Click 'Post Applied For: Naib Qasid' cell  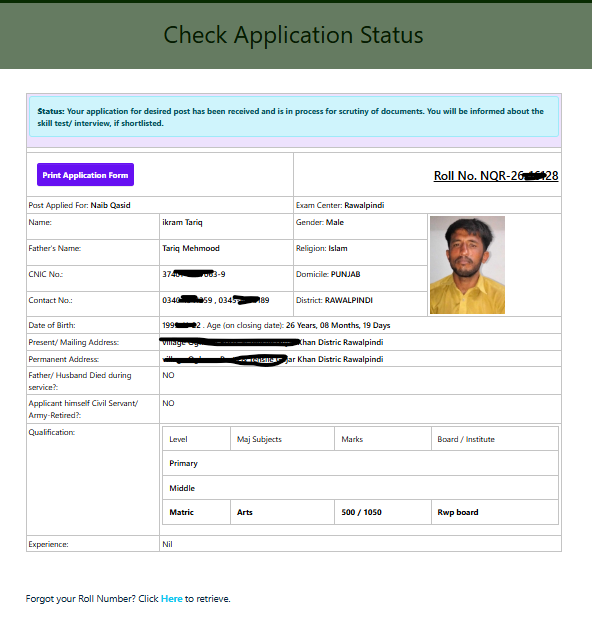pos(160,205)
